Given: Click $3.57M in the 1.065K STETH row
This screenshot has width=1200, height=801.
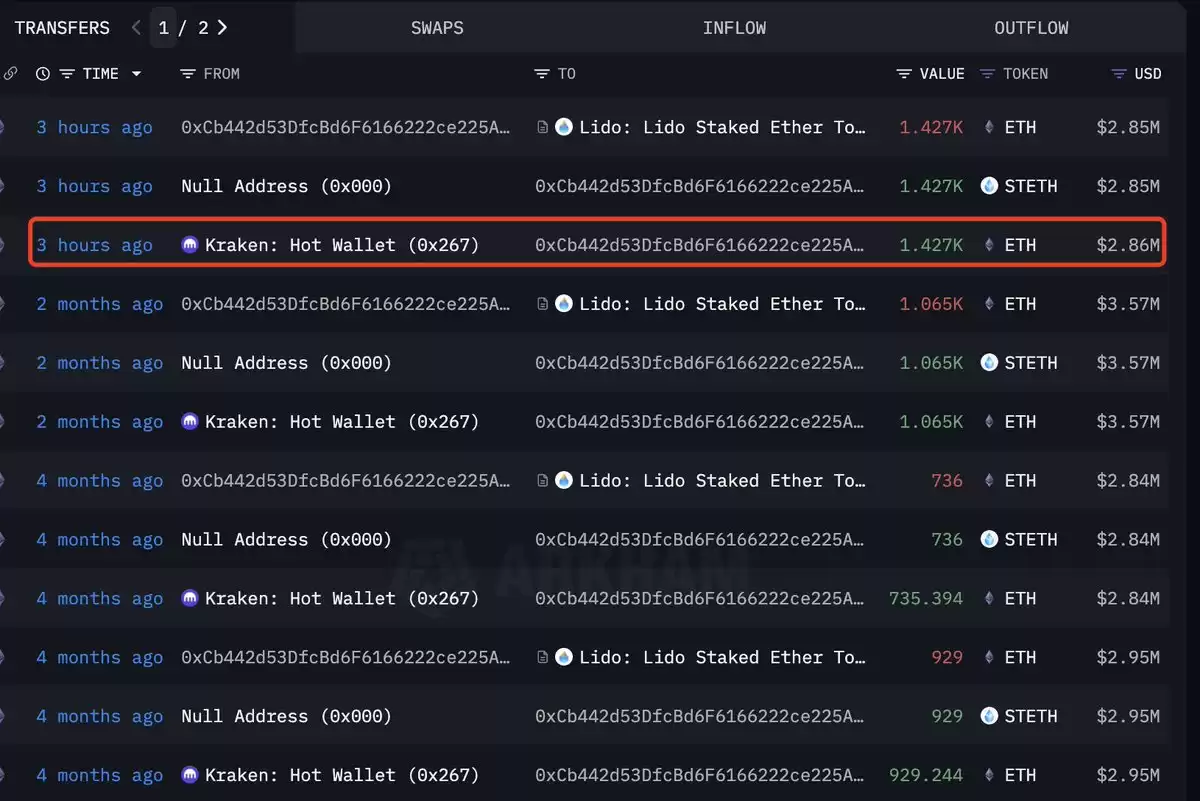Looking at the screenshot, I should coord(1129,363).
